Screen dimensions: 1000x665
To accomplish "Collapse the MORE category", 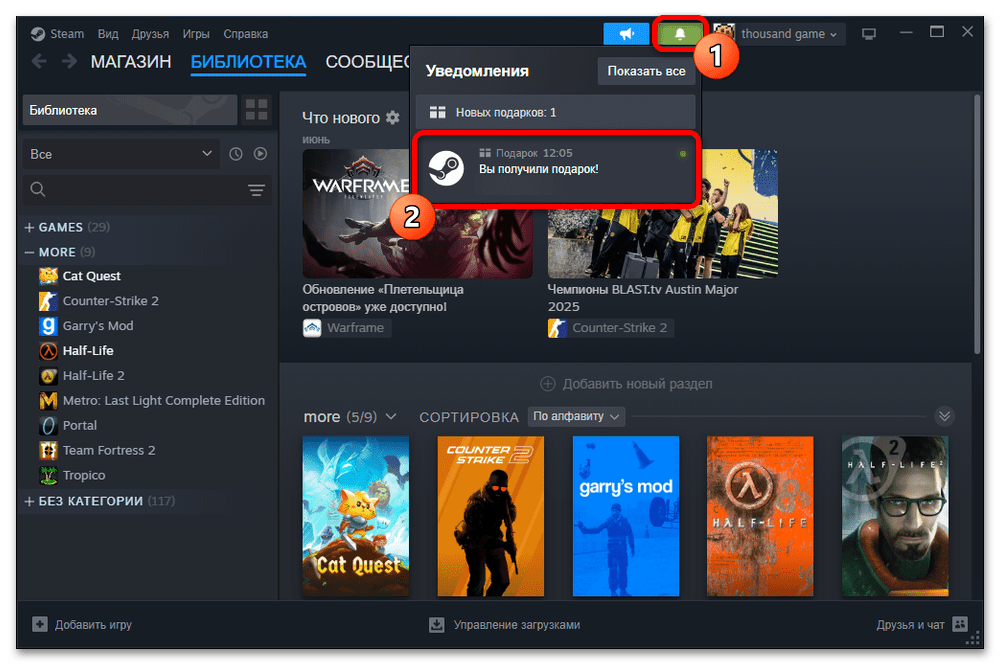I will point(29,252).
